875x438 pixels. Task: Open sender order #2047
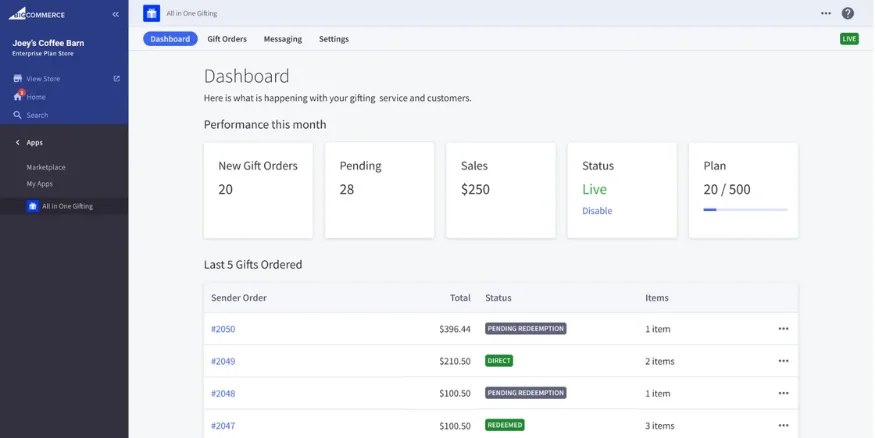[223, 426]
